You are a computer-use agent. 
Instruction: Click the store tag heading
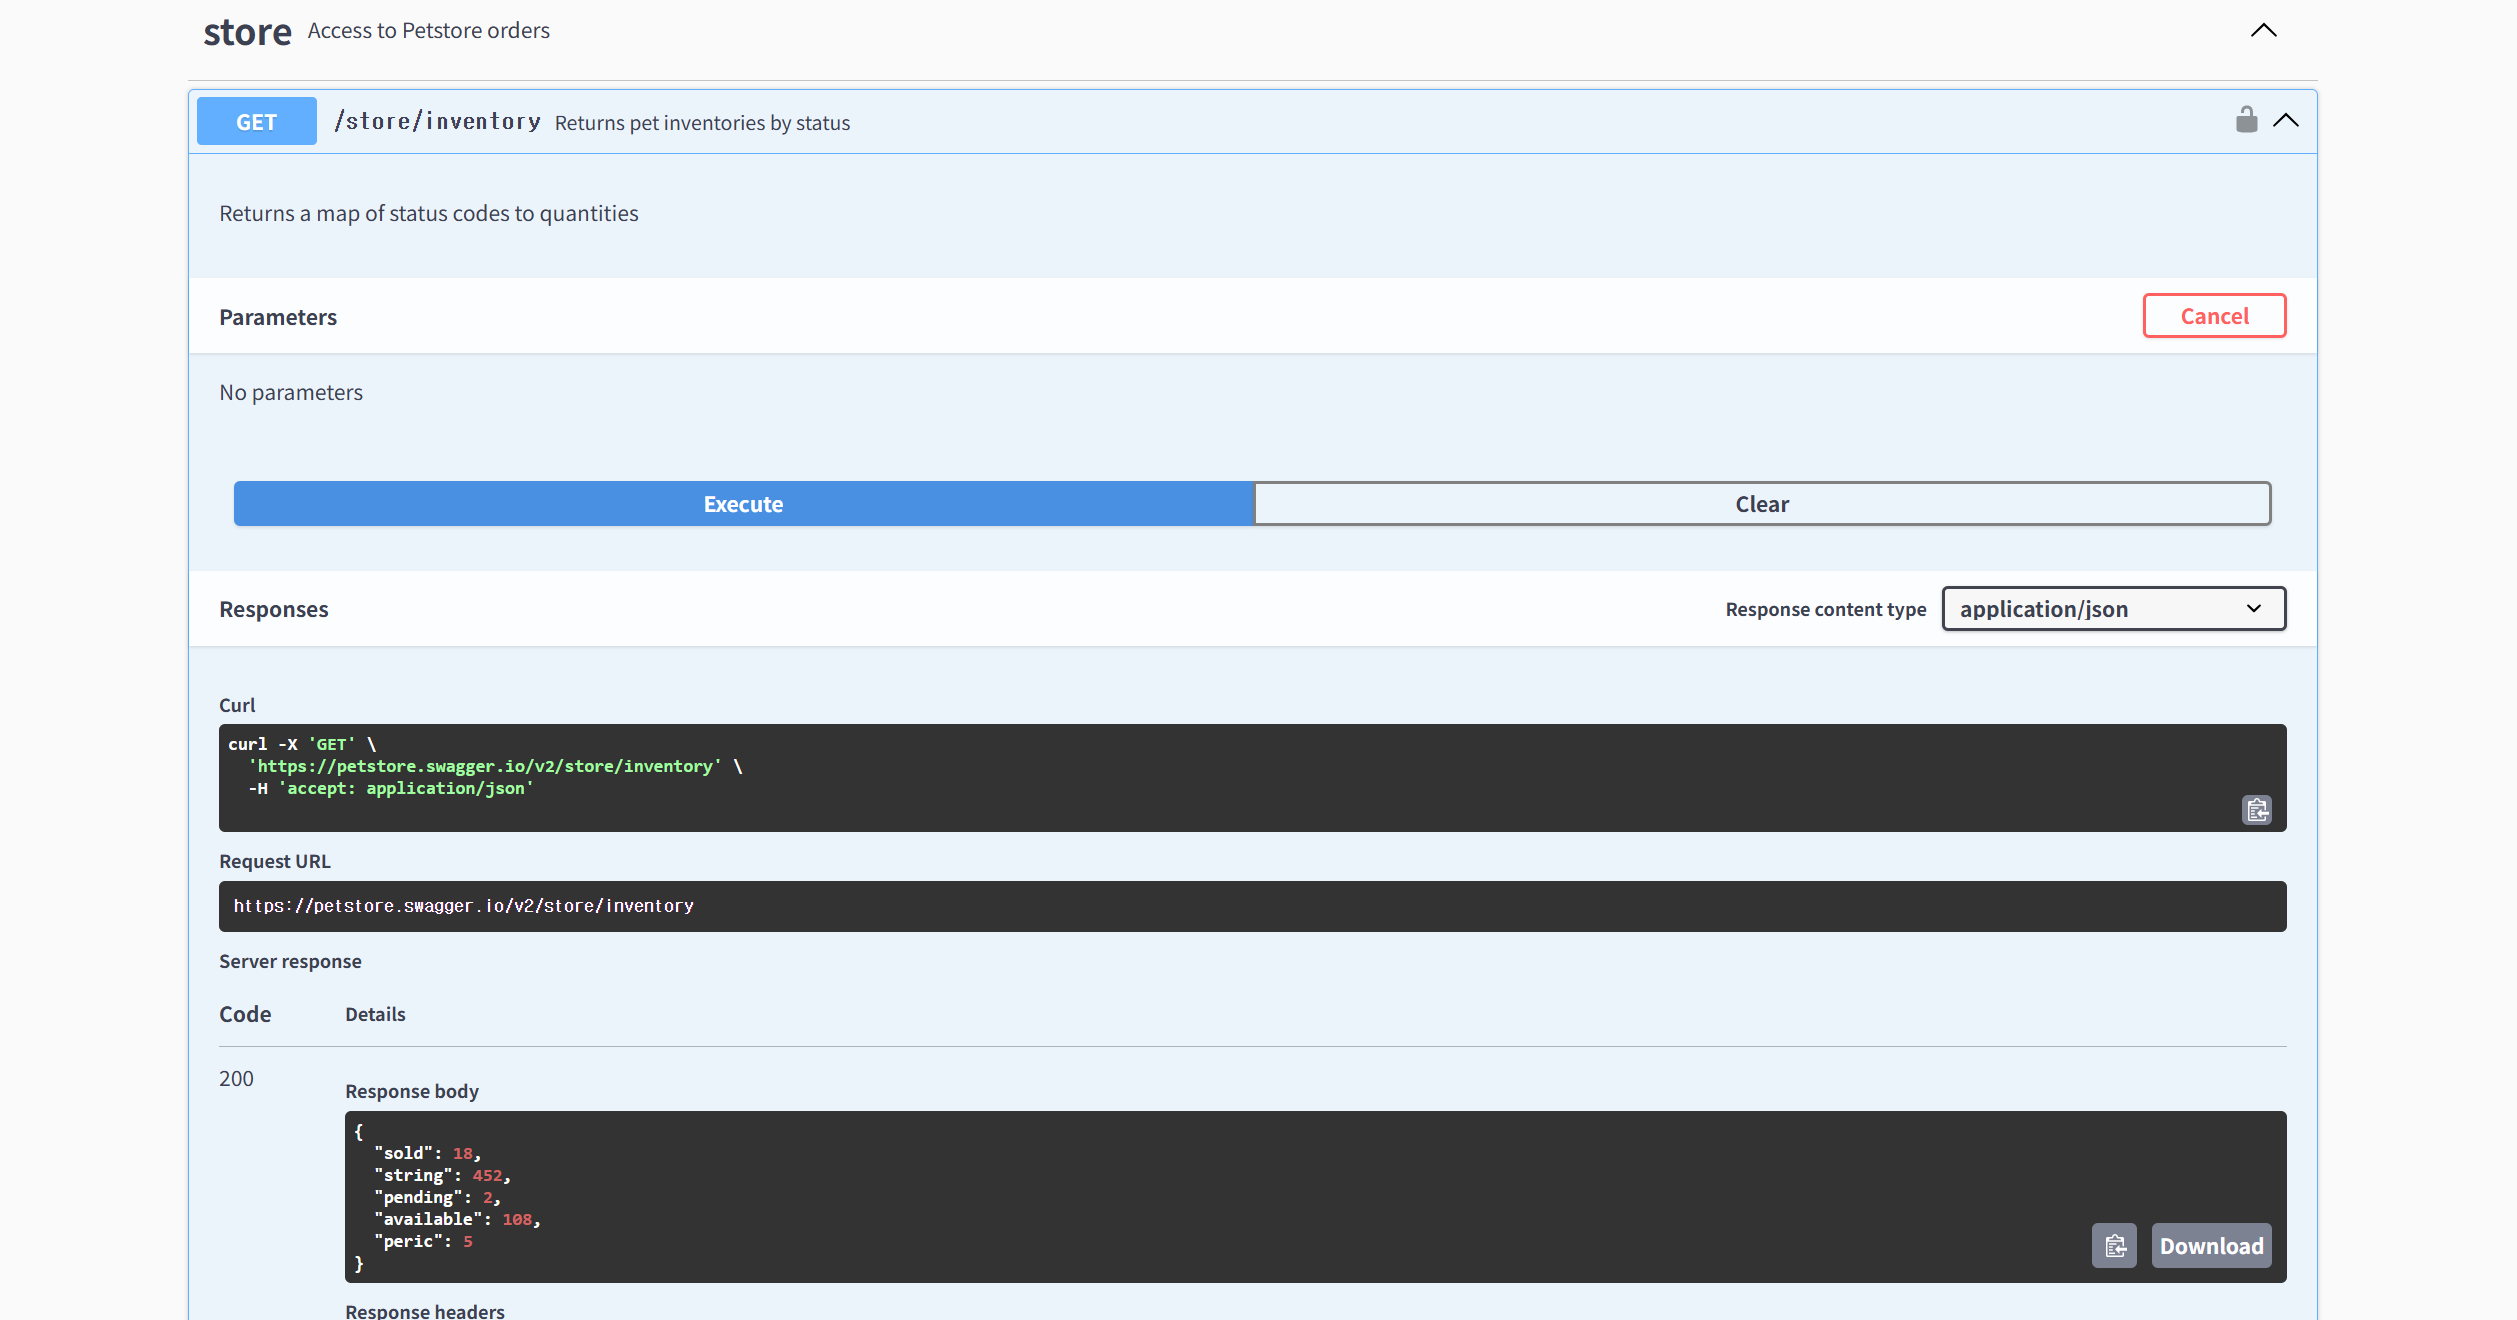pyautogui.click(x=247, y=32)
